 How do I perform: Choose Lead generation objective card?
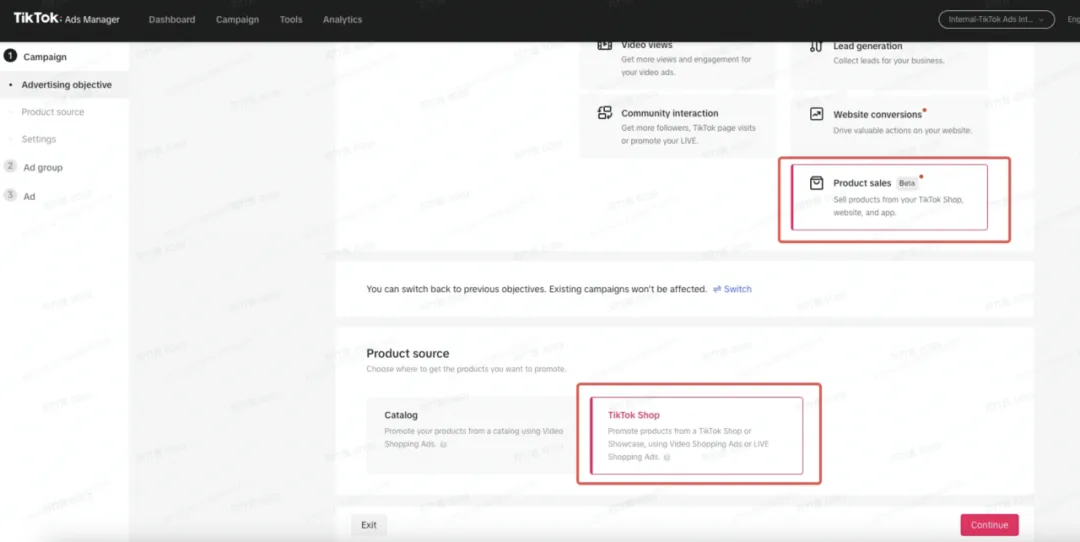pos(889,63)
